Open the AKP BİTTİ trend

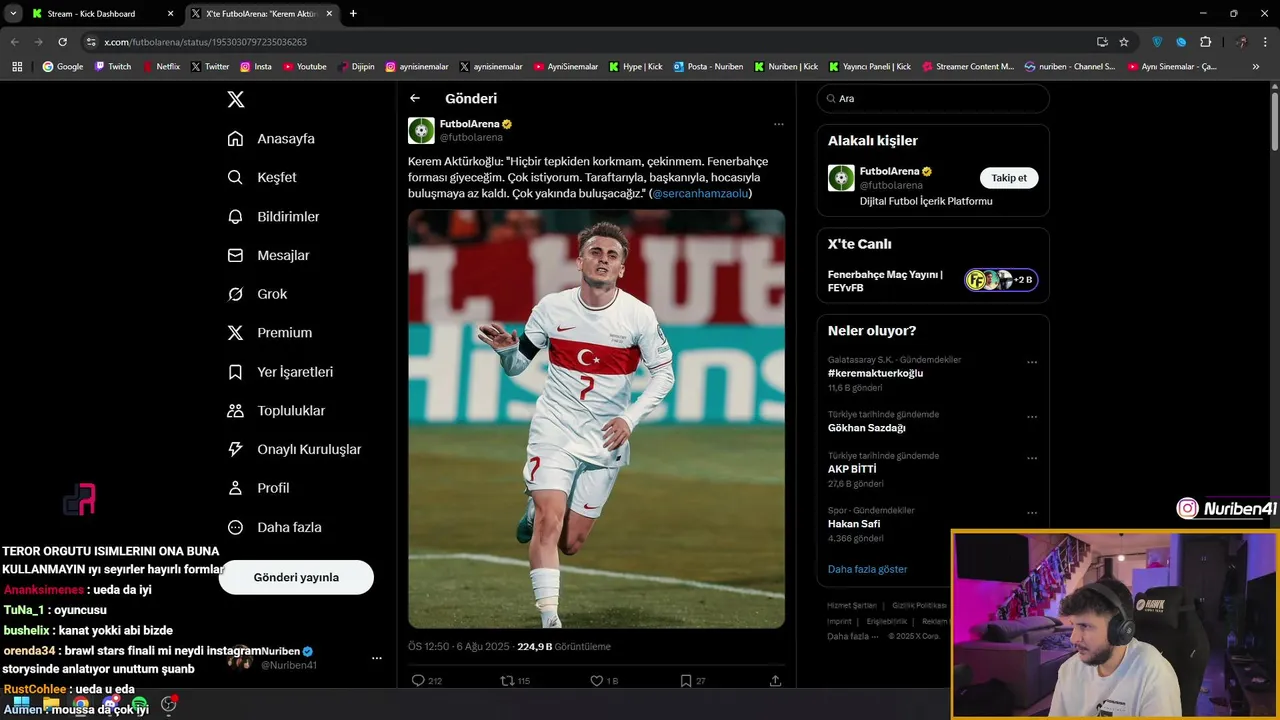point(852,469)
